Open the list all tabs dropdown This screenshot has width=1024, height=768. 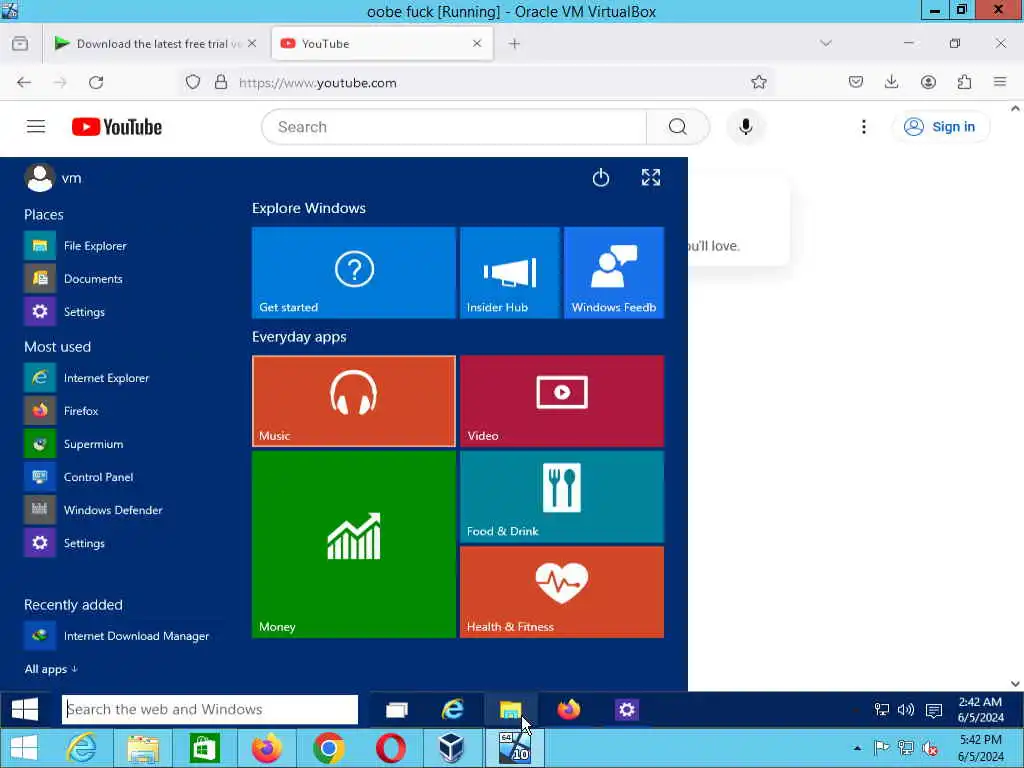825,43
